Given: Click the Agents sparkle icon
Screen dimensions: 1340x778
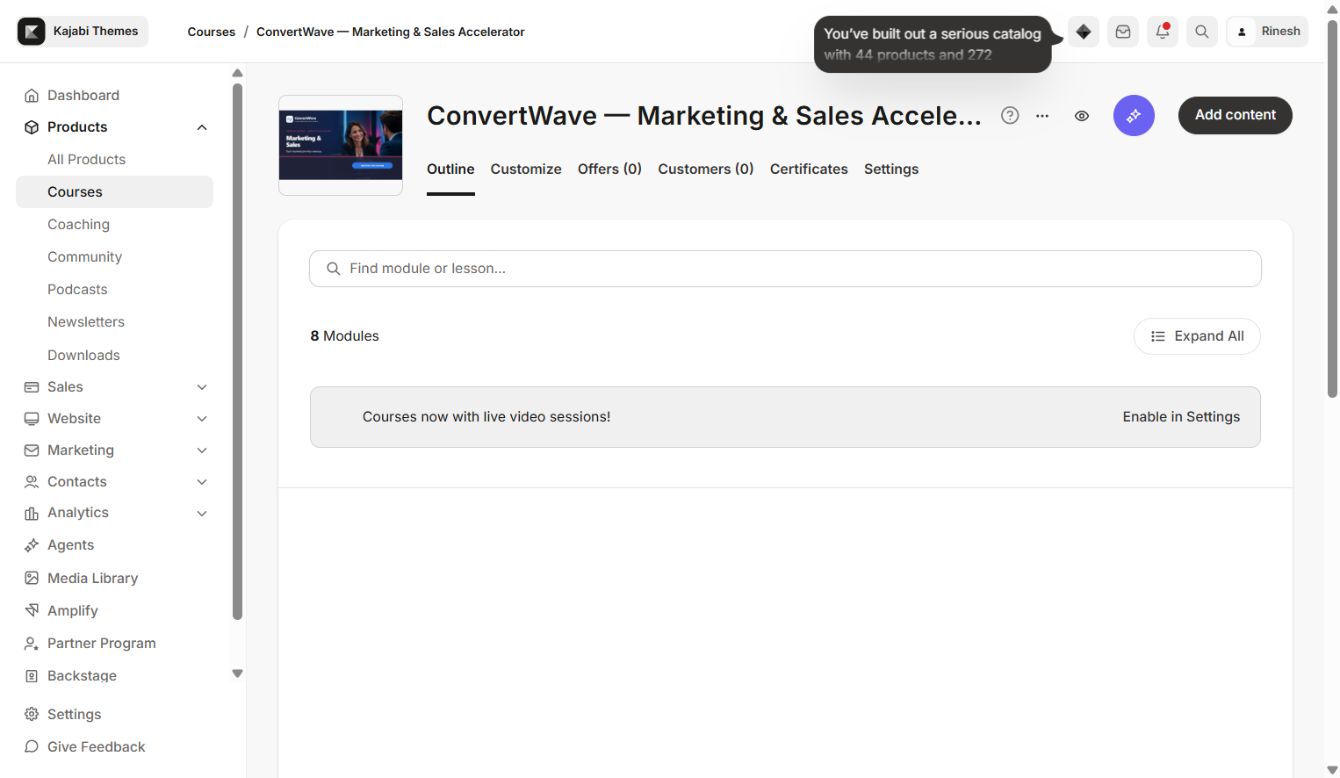Looking at the screenshot, I should point(31,545).
